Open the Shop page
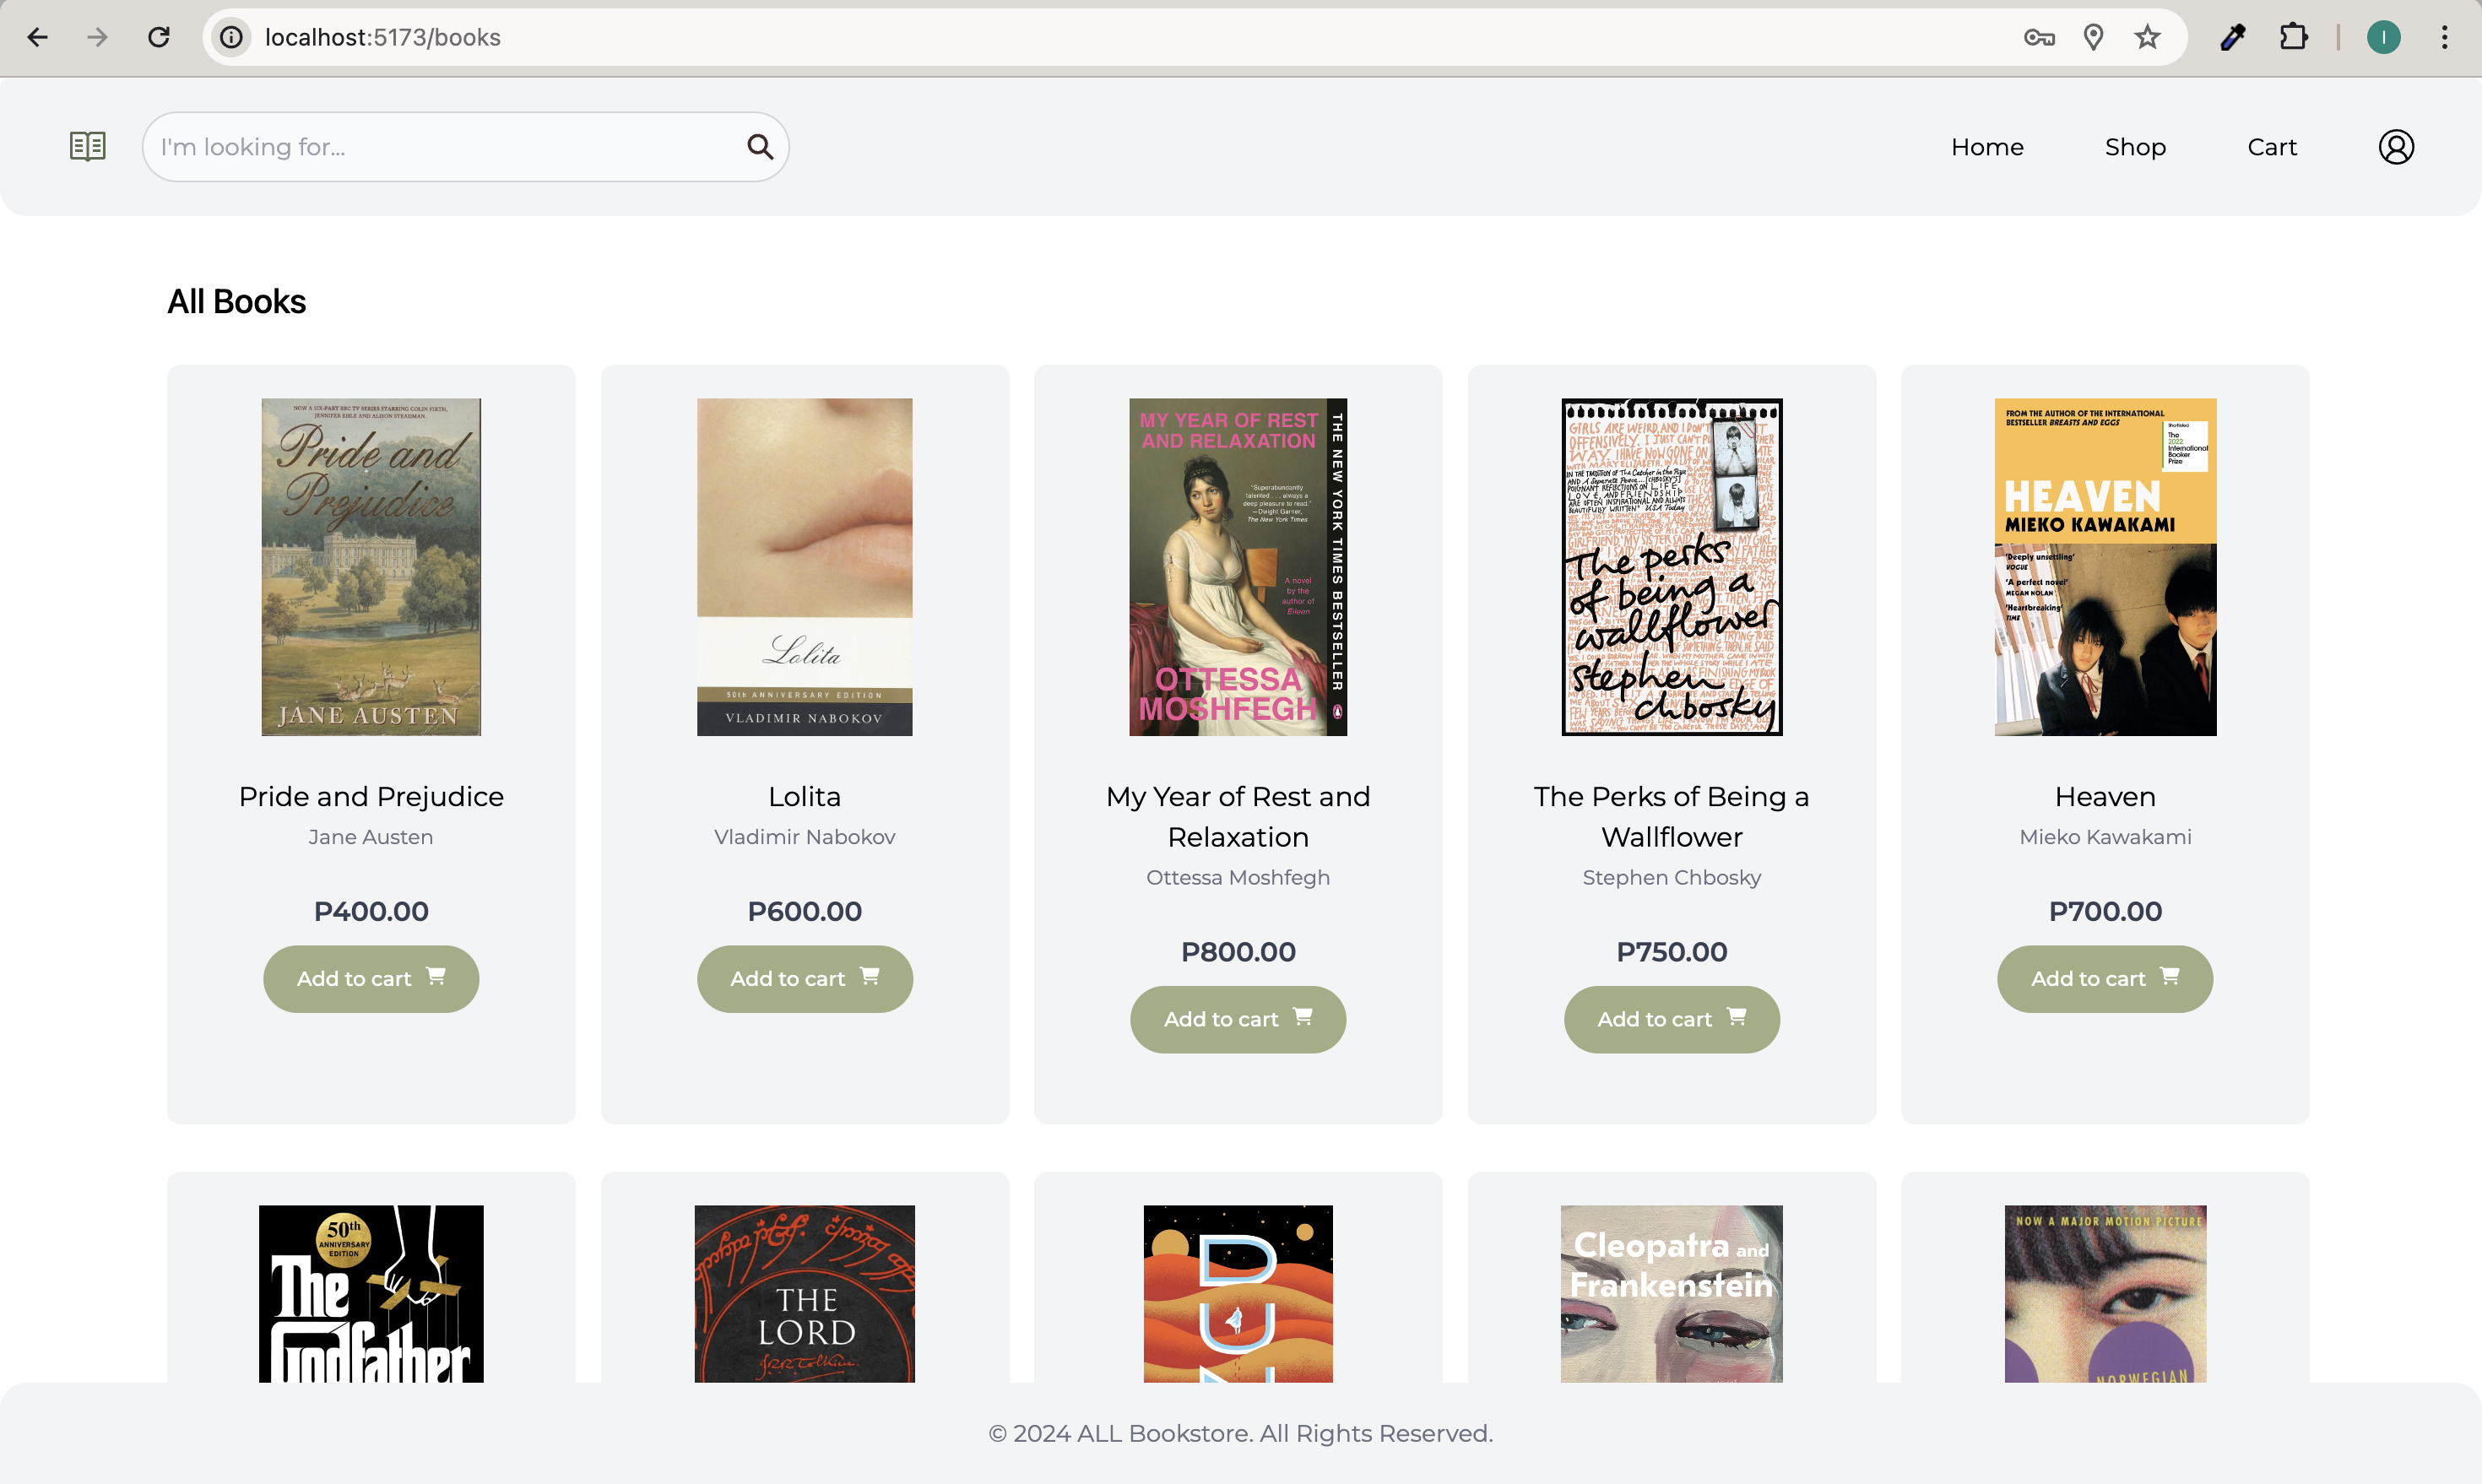 [2135, 147]
